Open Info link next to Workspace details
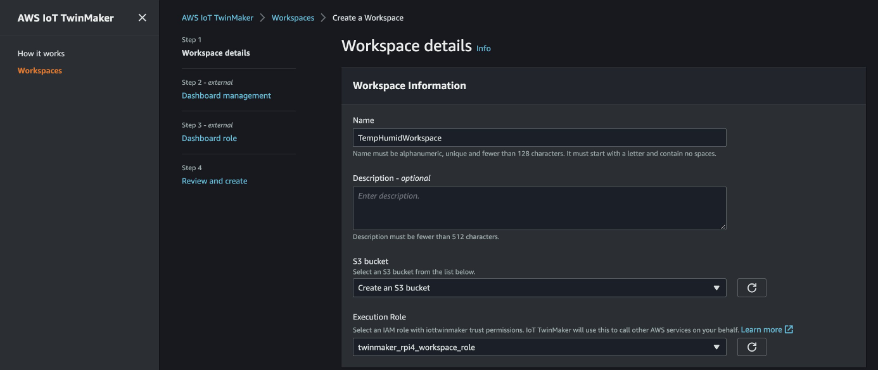 pyautogui.click(x=483, y=49)
